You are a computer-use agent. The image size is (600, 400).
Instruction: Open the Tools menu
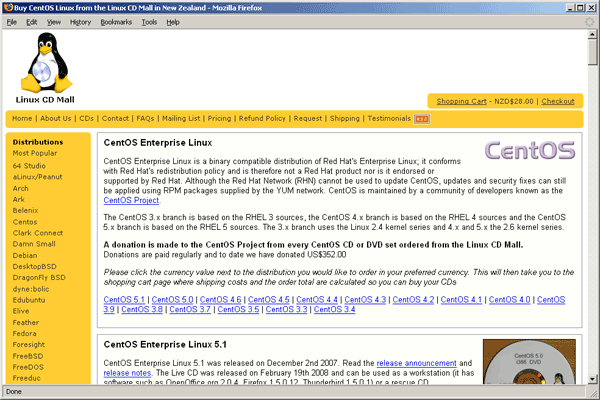click(149, 22)
